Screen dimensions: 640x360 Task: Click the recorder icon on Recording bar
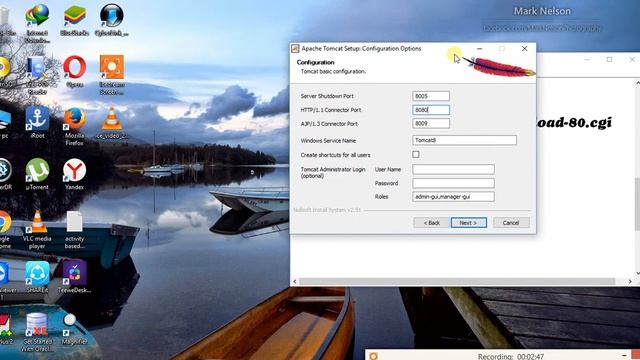point(373,356)
